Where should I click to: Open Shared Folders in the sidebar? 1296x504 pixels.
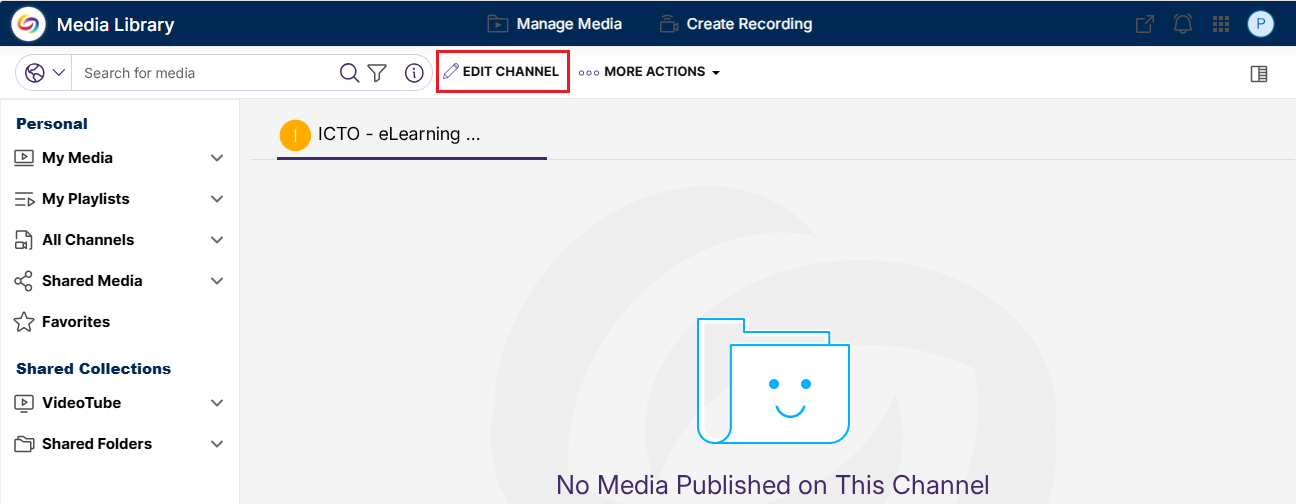coord(97,444)
